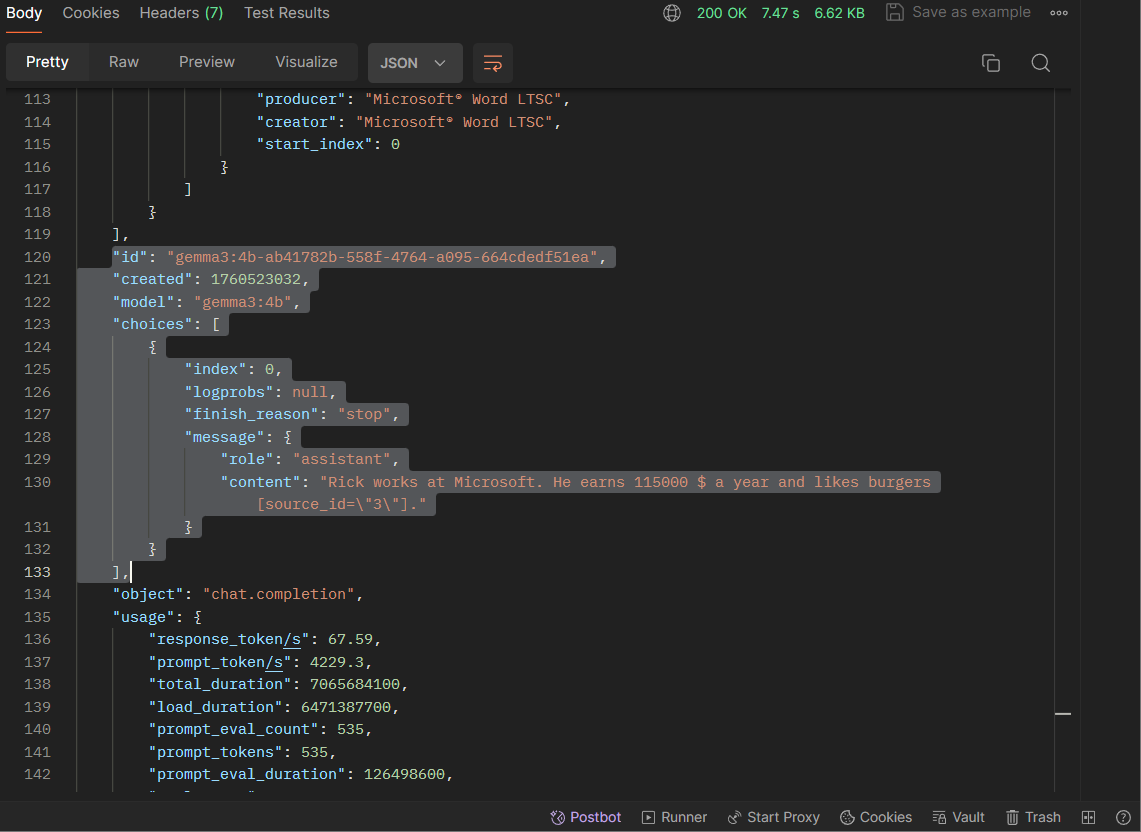Switch response view to Raw

124,62
